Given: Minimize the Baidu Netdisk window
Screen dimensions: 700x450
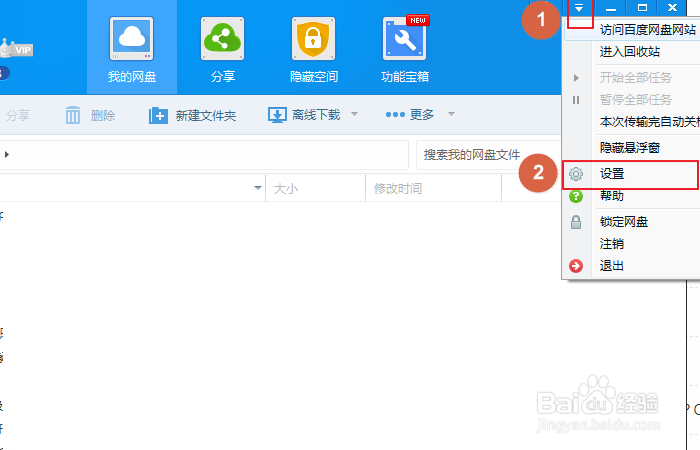Looking at the screenshot, I should click(x=611, y=8).
